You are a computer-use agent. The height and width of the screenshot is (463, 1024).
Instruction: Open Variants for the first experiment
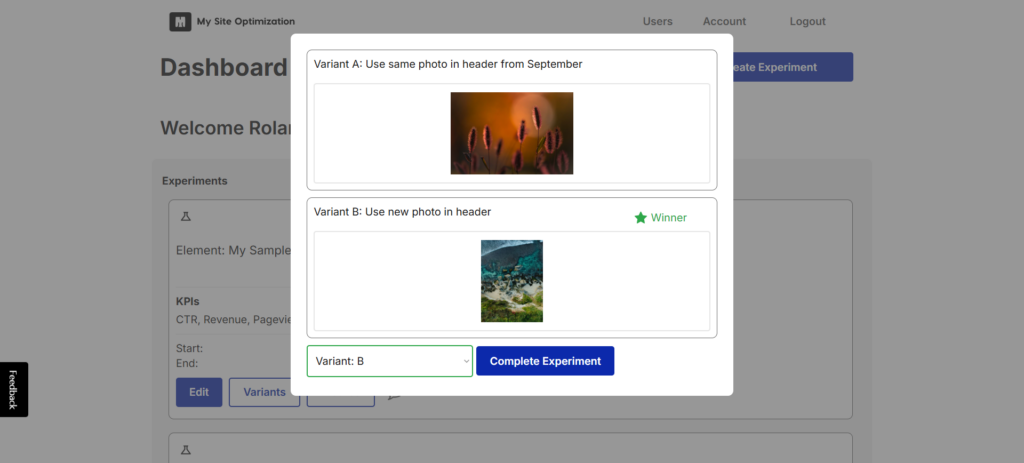(x=264, y=392)
